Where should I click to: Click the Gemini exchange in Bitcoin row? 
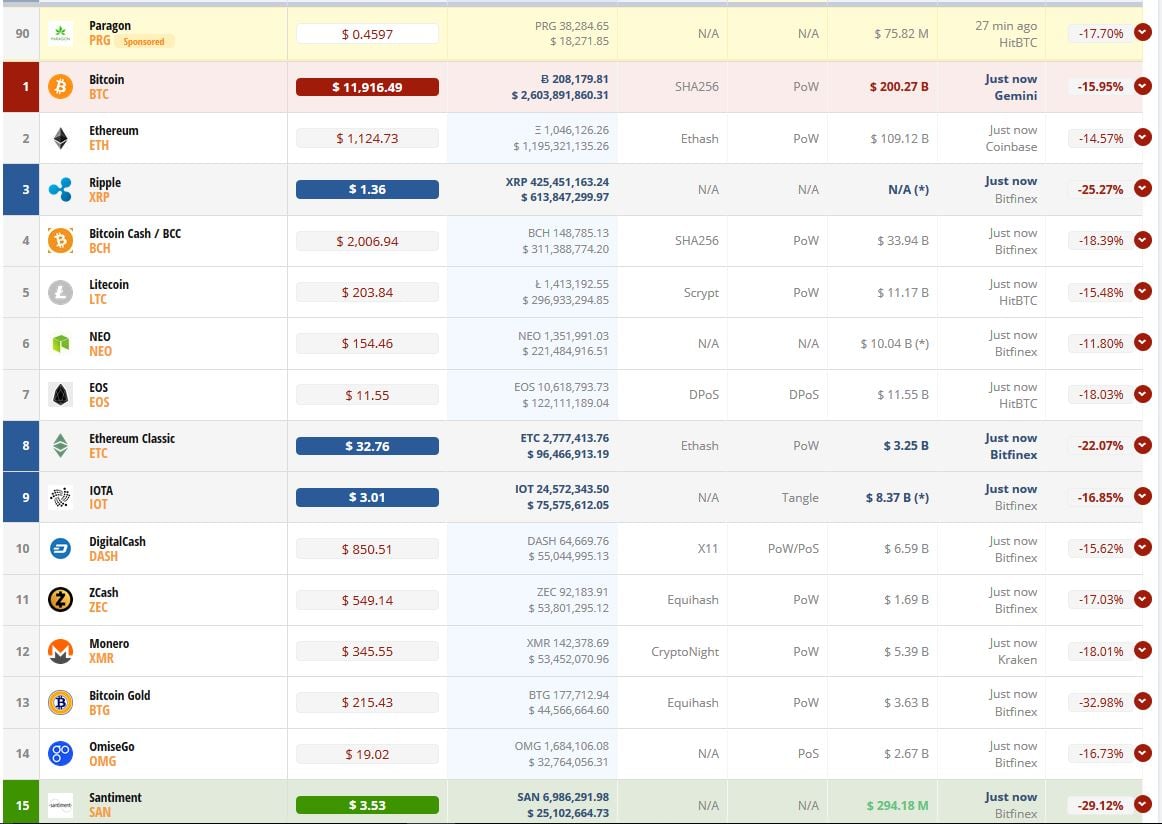tap(1016, 96)
